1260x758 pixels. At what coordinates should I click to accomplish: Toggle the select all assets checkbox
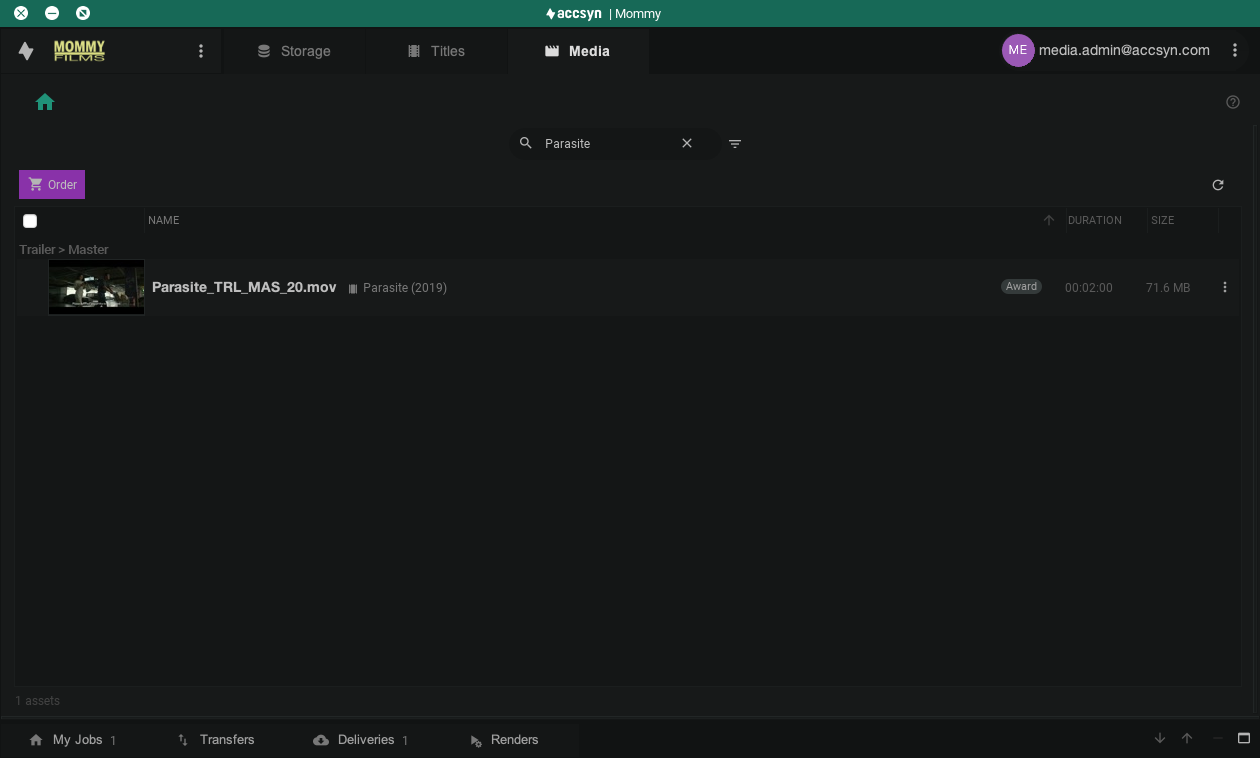pos(30,221)
